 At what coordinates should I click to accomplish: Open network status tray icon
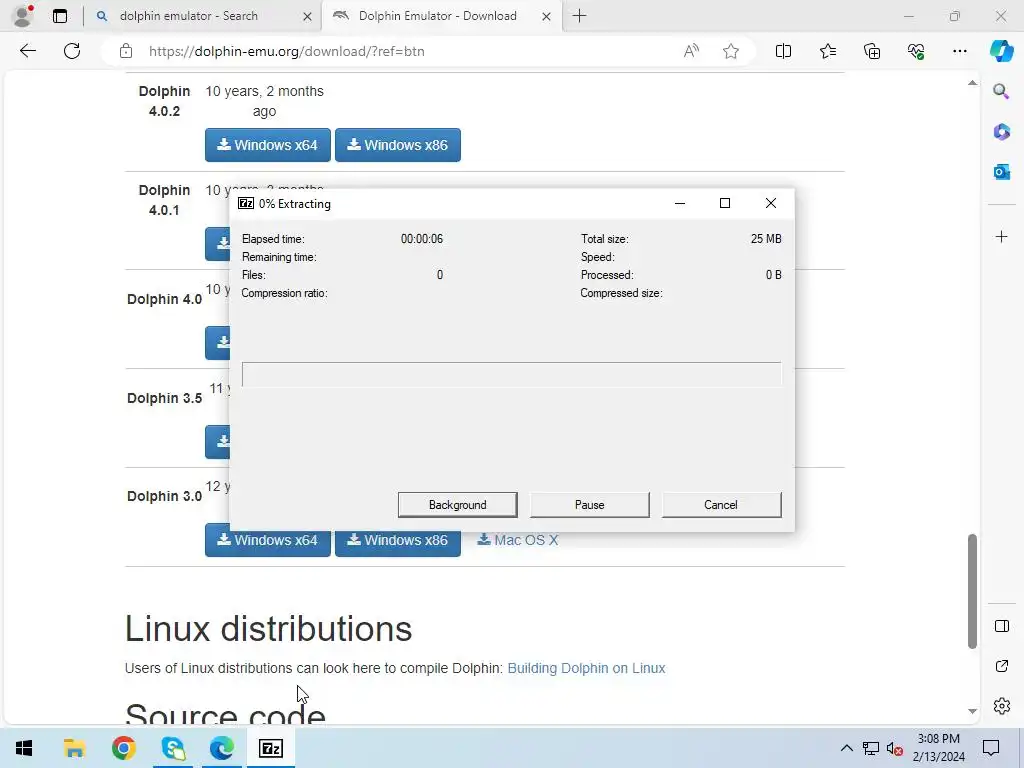click(x=871, y=748)
